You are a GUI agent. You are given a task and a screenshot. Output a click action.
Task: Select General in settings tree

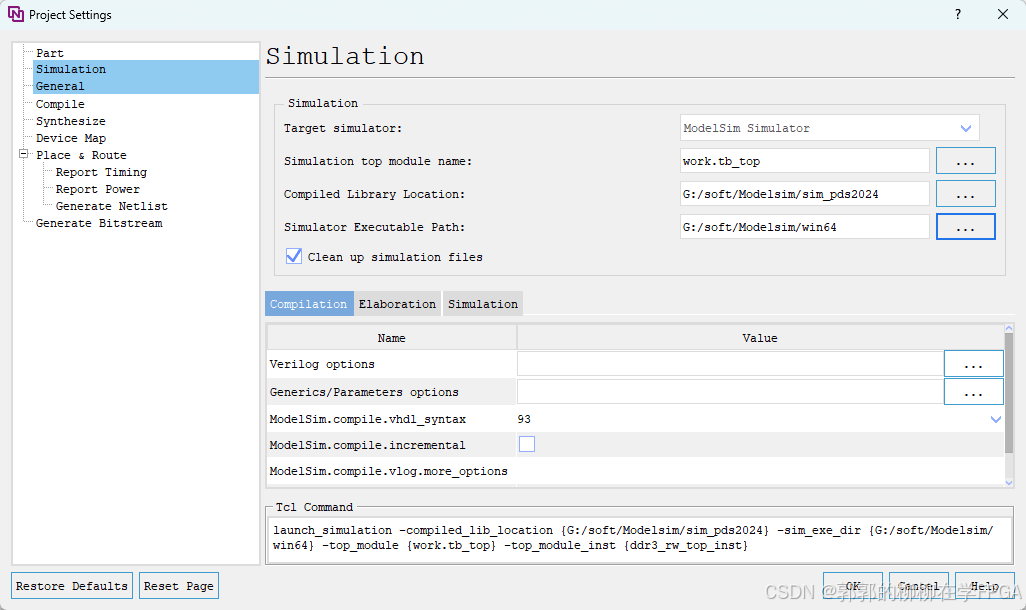pyautogui.click(x=60, y=86)
